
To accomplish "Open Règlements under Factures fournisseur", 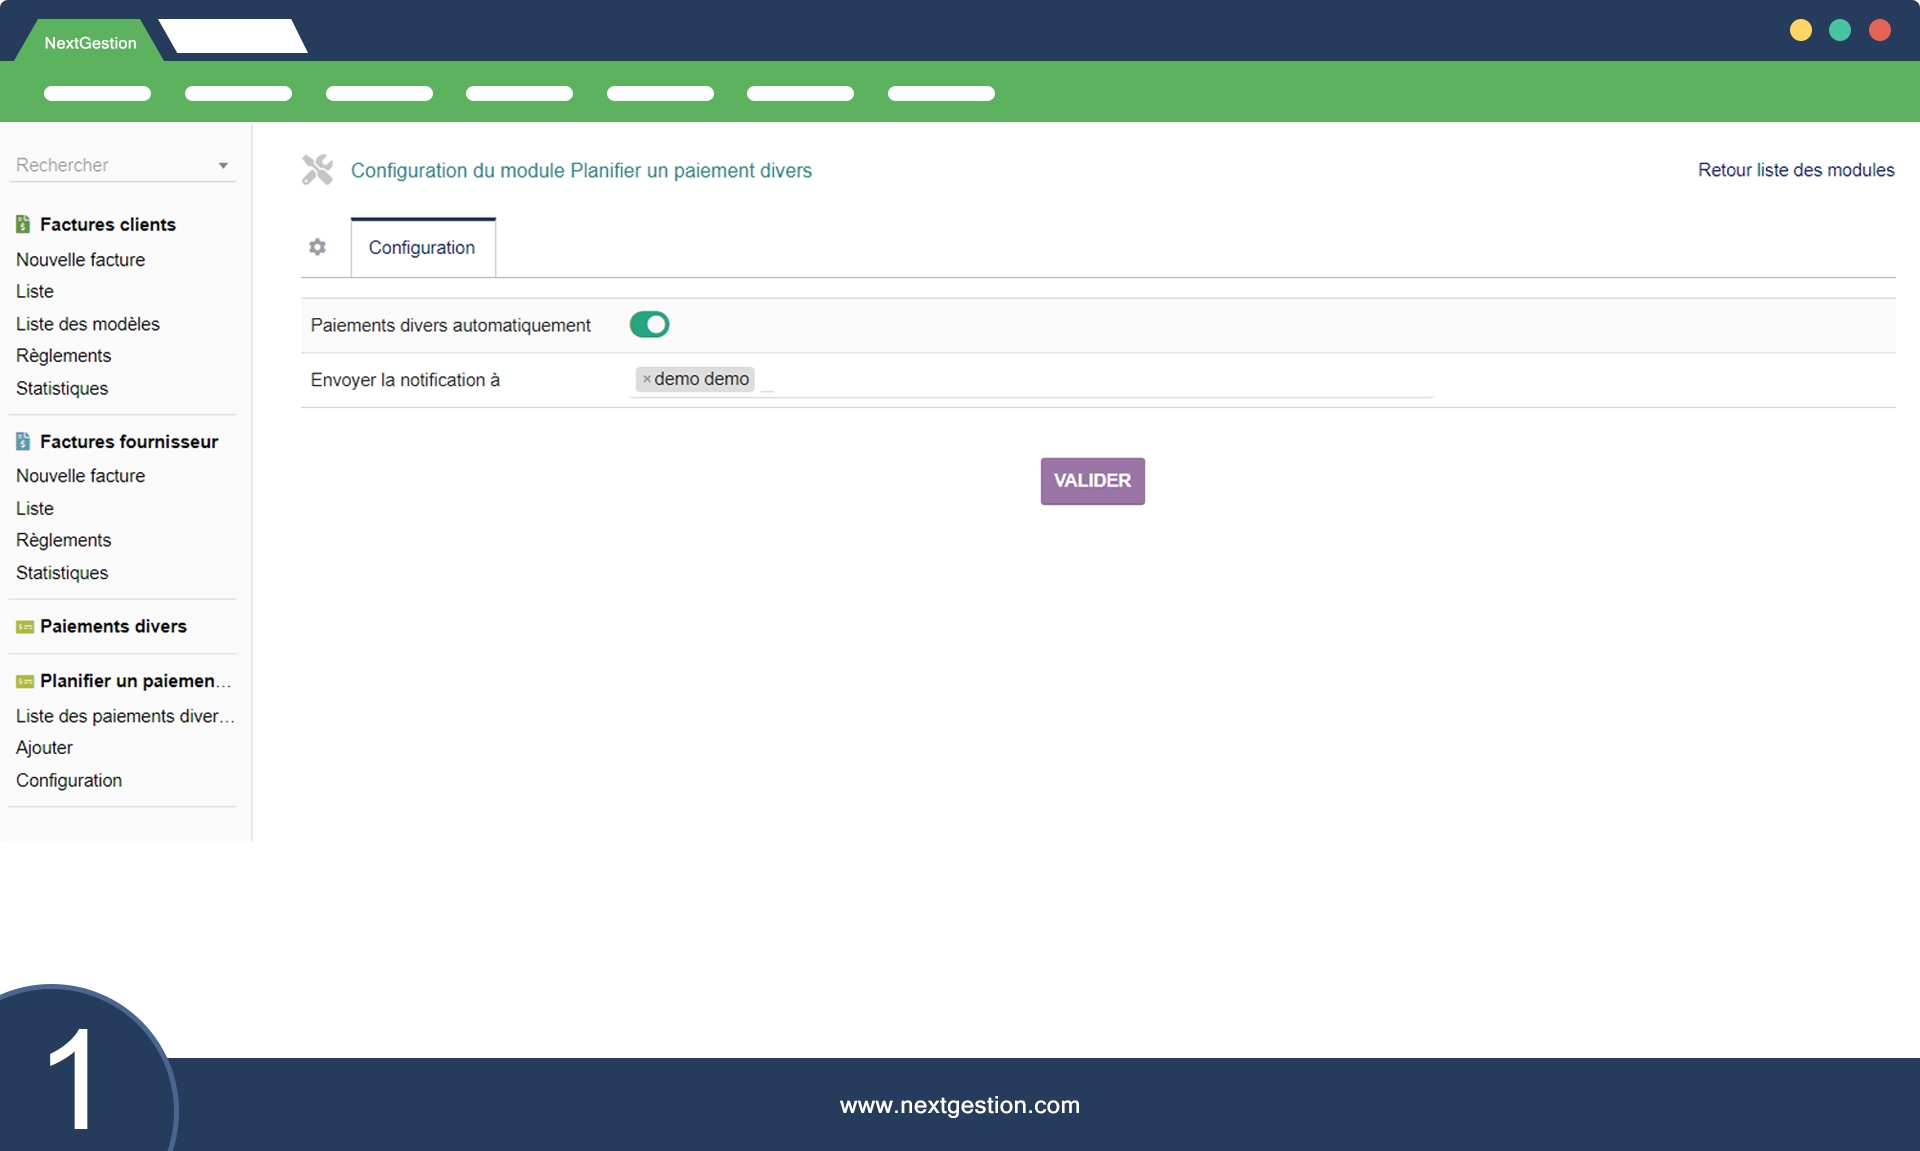I will coord(63,540).
